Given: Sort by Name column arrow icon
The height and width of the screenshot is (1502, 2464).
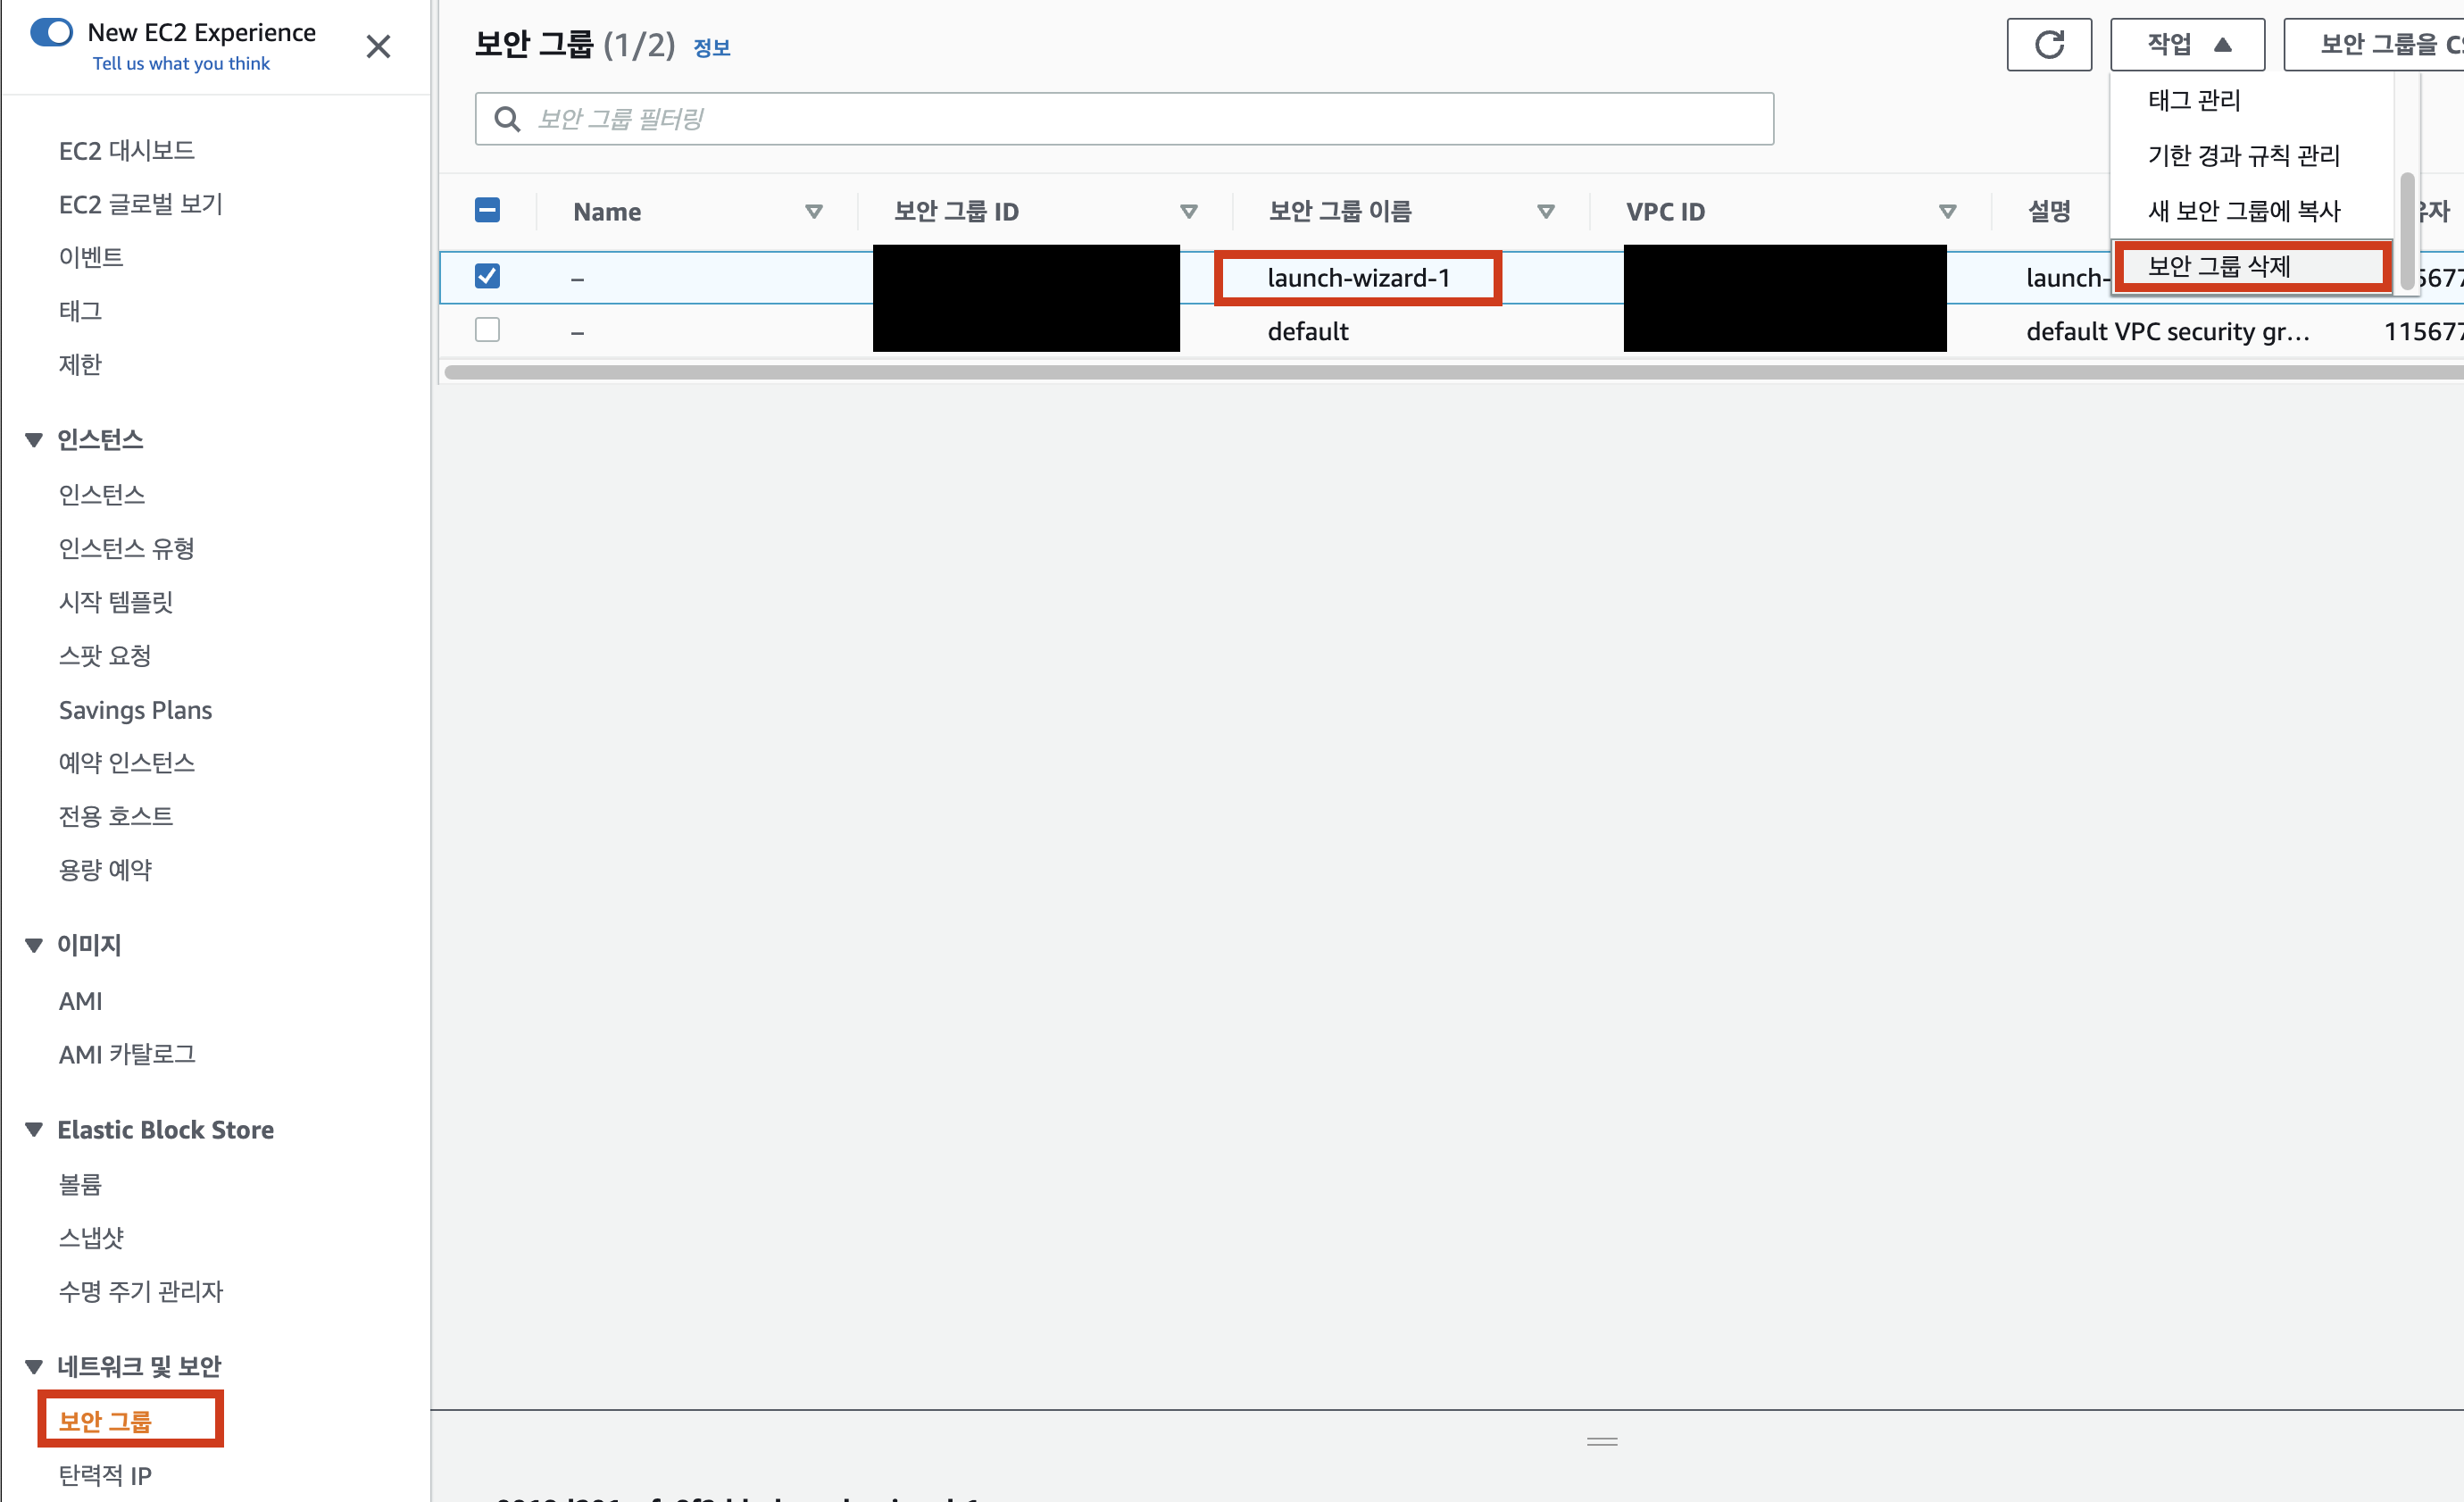Looking at the screenshot, I should tap(813, 211).
